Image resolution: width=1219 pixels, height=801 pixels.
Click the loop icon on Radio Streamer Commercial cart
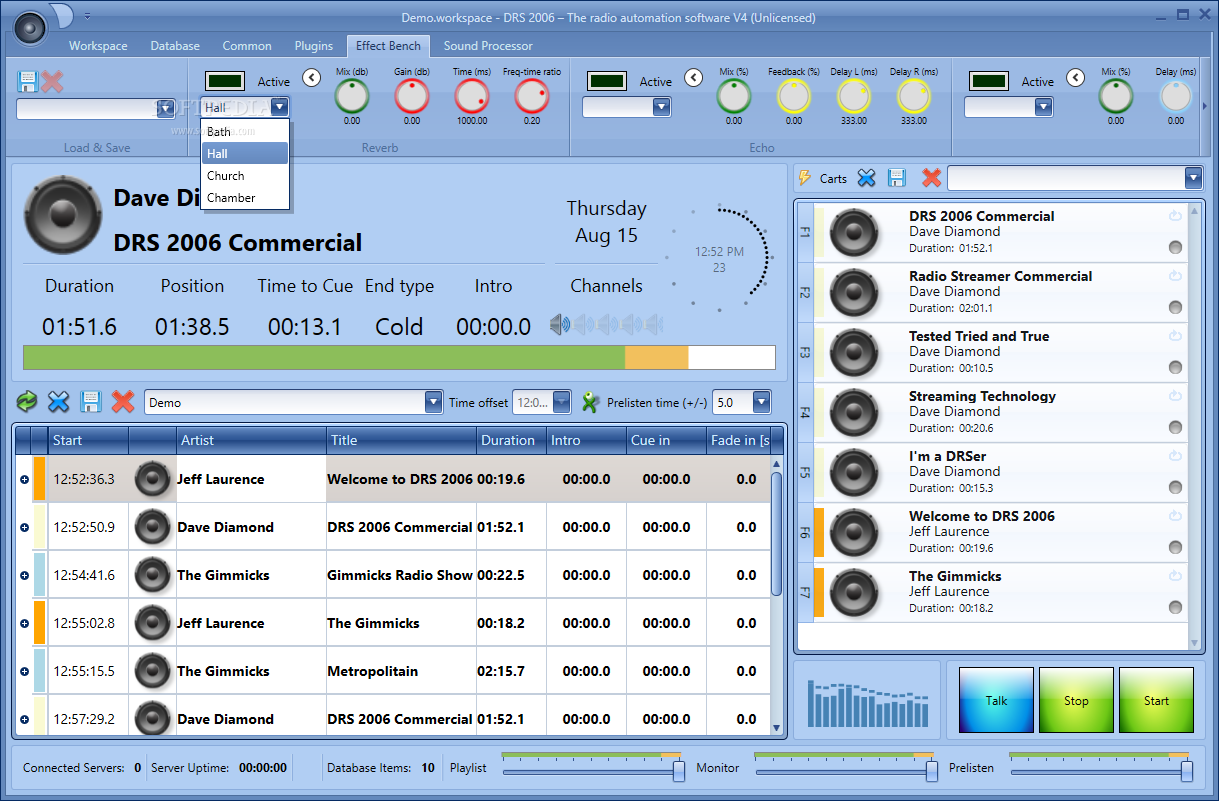coord(1175,275)
